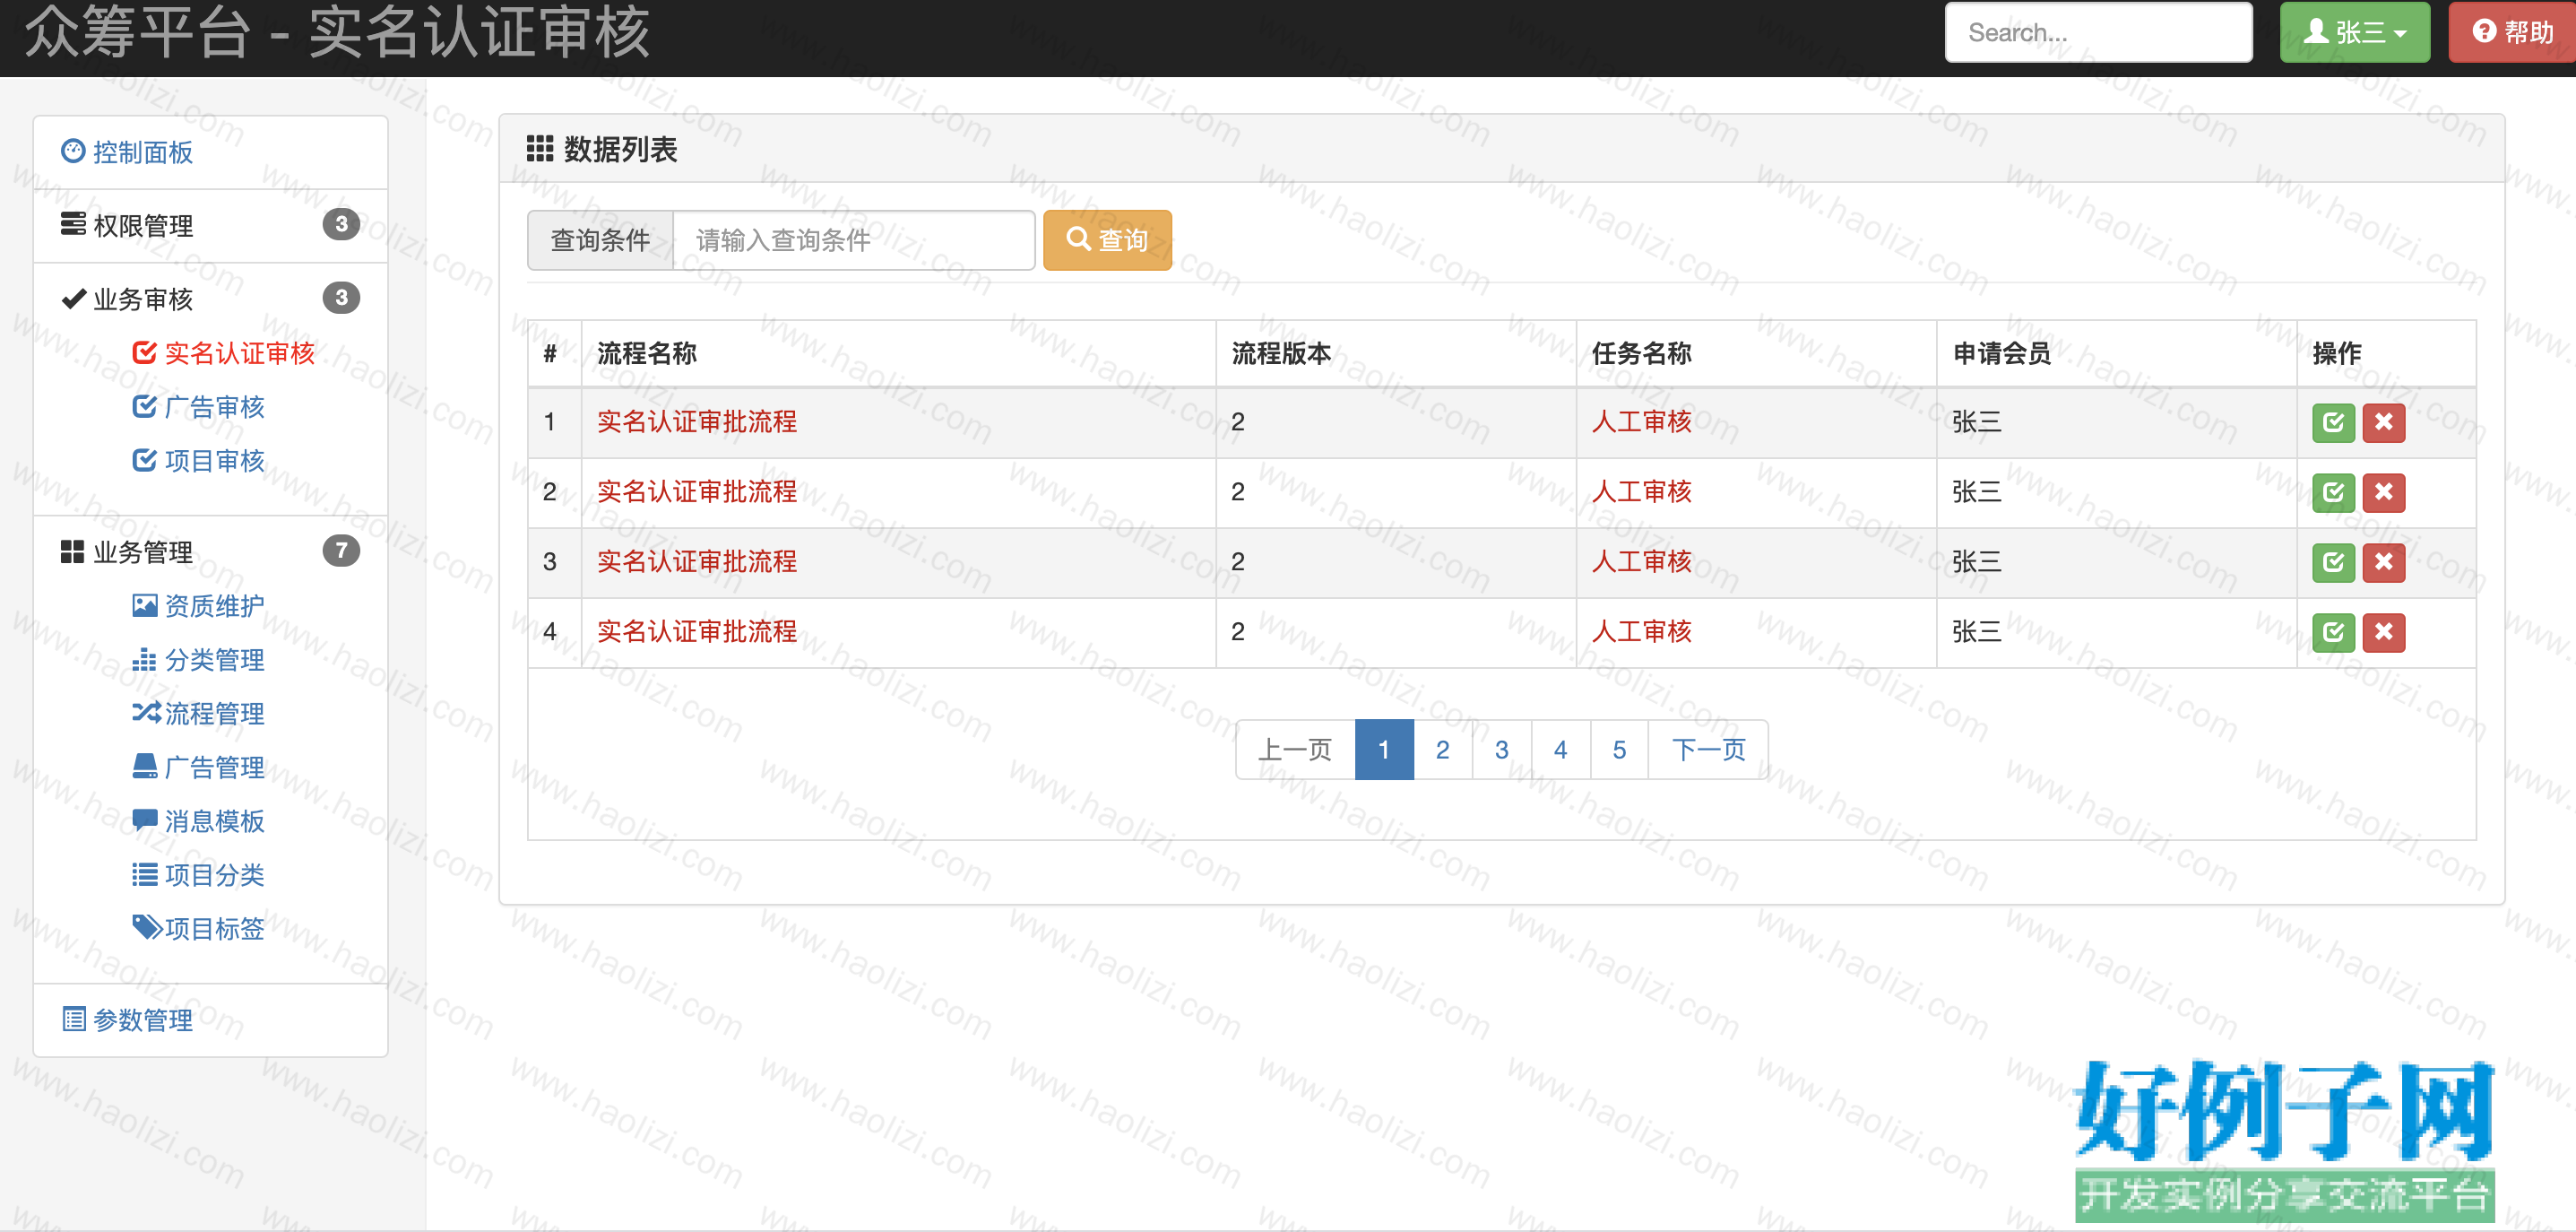Open 流程管理 in the sidebar

coord(199,714)
